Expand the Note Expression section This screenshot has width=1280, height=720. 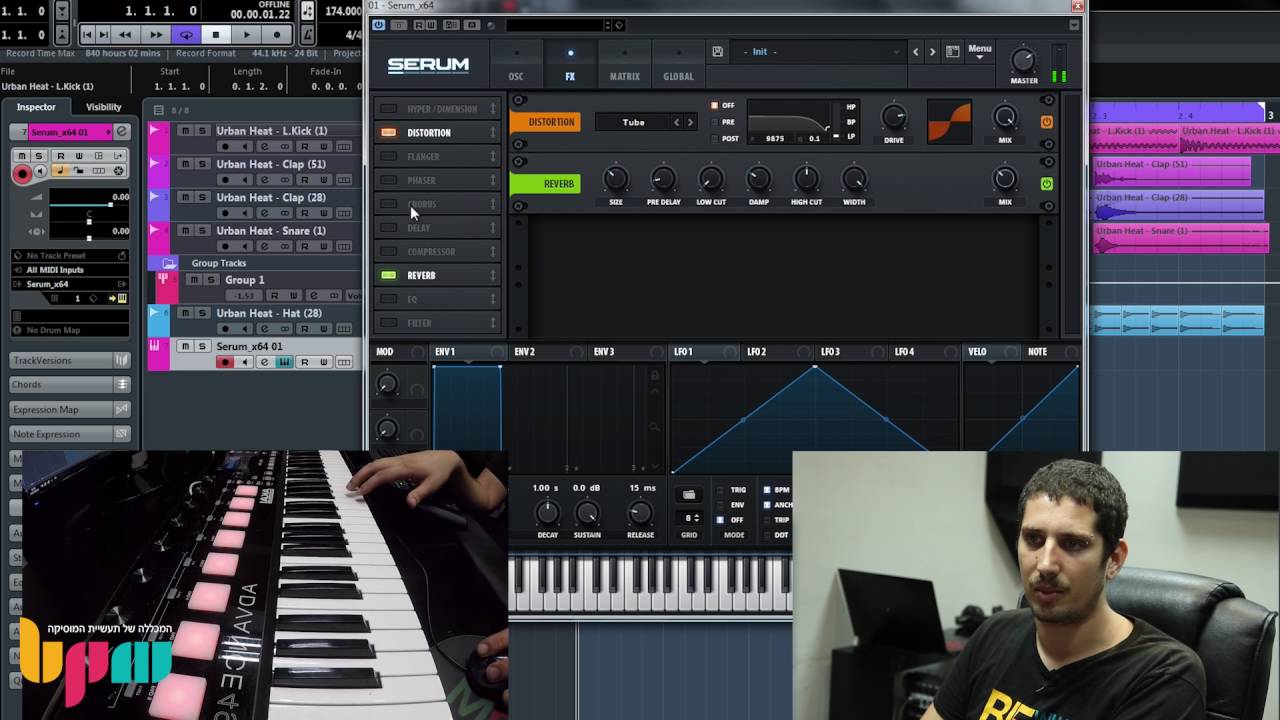point(70,434)
